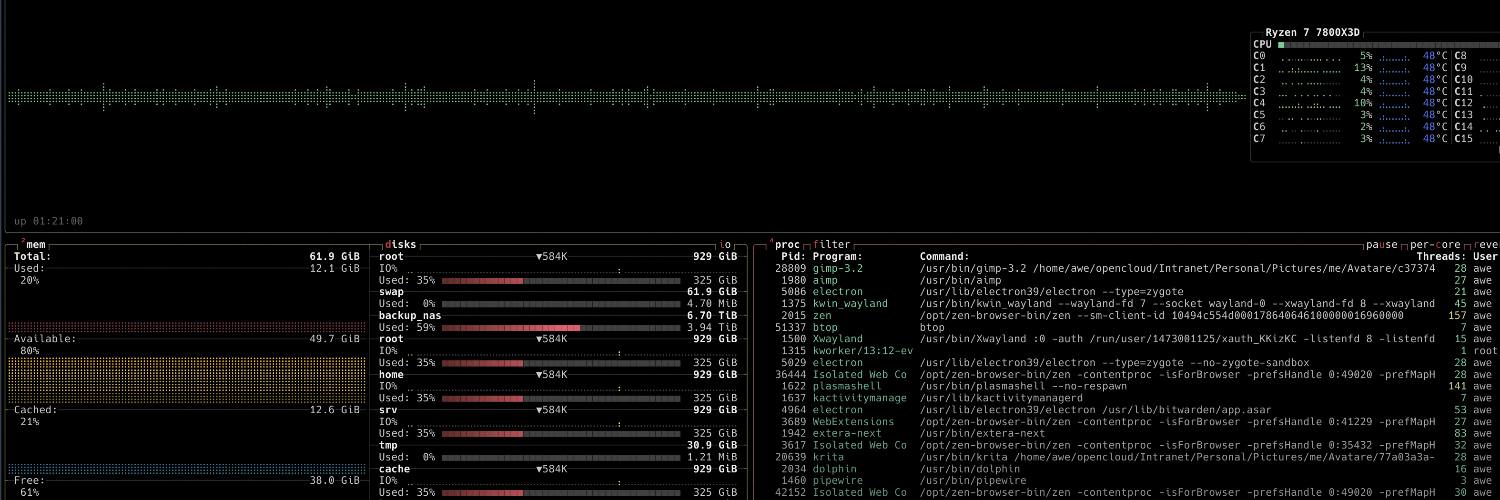Click the Available: 49.7 GiB line
The width and height of the screenshot is (1500, 500).
click(x=186, y=339)
